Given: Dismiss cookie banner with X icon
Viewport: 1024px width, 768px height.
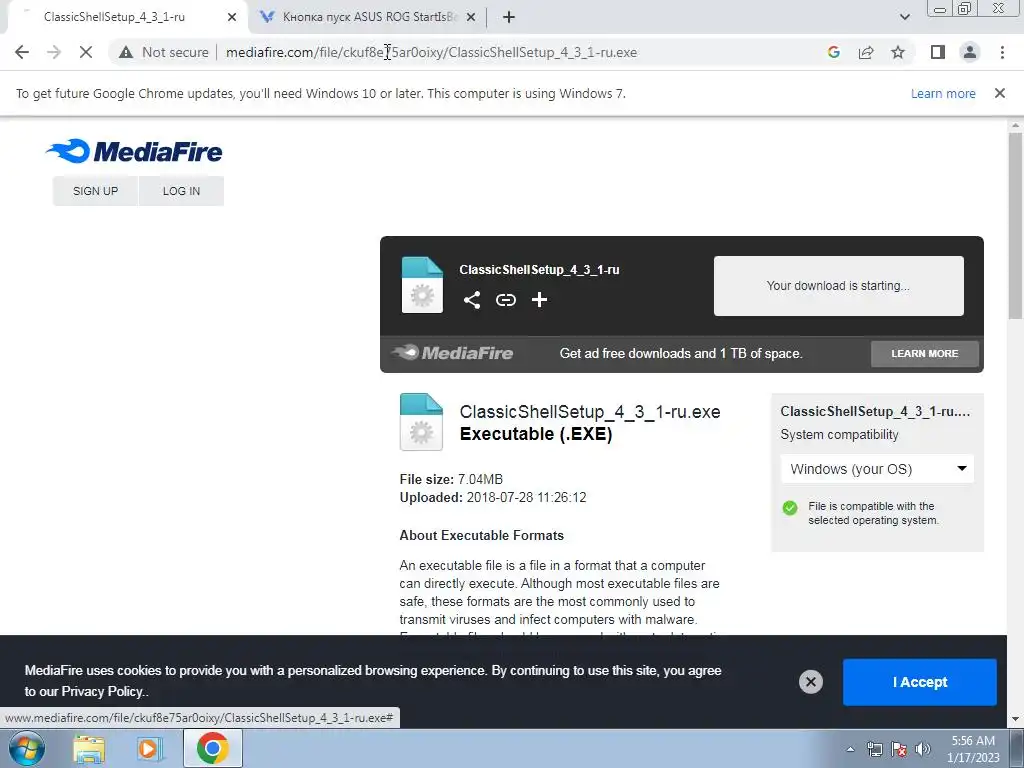Looking at the screenshot, I should tap(810, 682).
